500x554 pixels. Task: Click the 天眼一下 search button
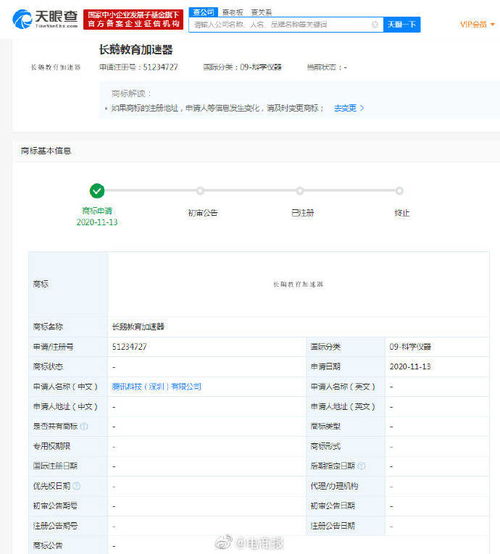pyautogui.click(x=402, y=24)
